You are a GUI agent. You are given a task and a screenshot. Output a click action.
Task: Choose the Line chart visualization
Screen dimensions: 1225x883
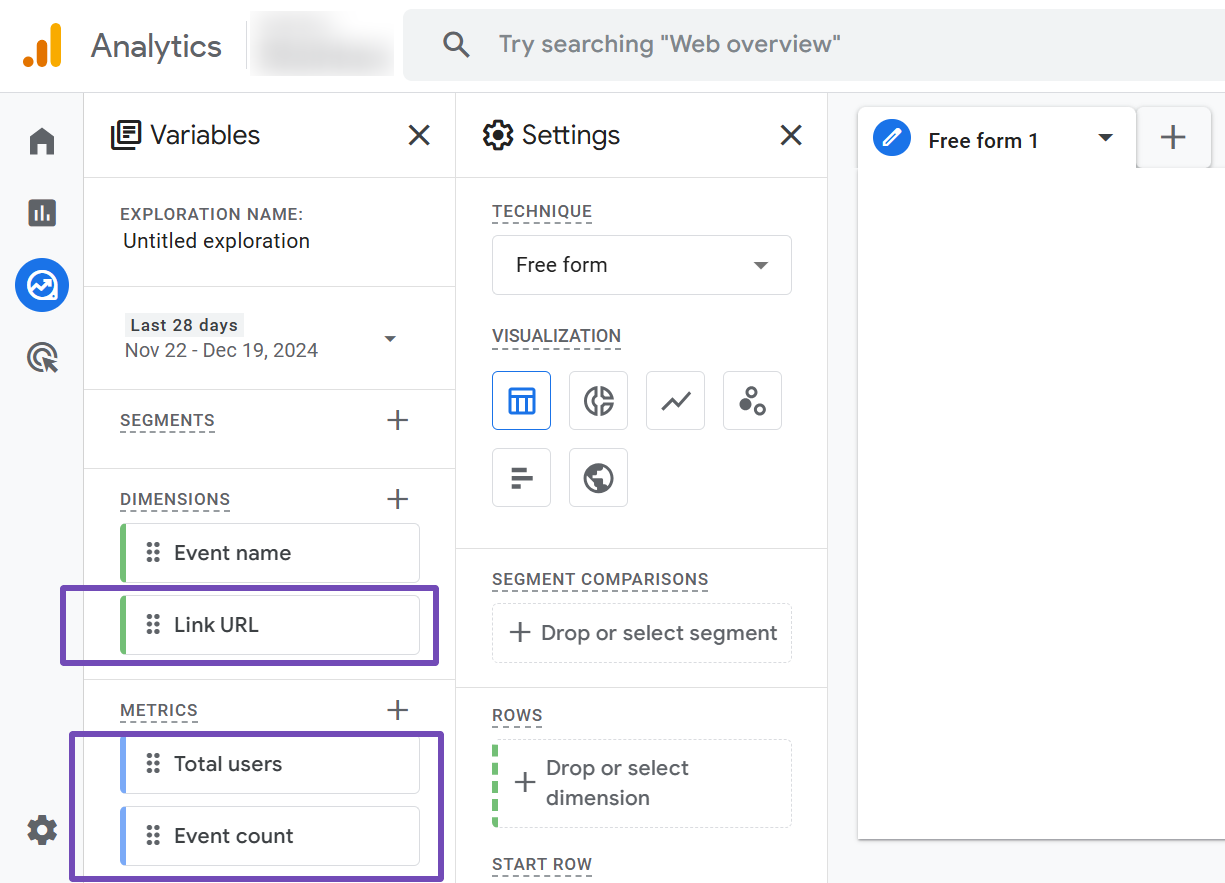675,401
